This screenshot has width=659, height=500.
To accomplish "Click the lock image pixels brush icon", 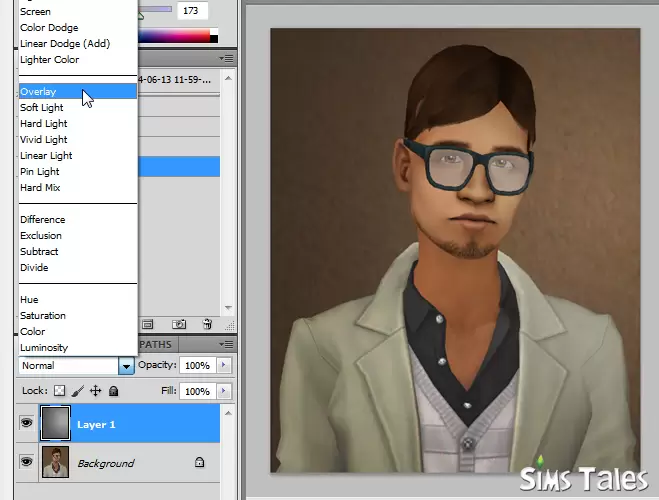I will [x=77, y=391].
